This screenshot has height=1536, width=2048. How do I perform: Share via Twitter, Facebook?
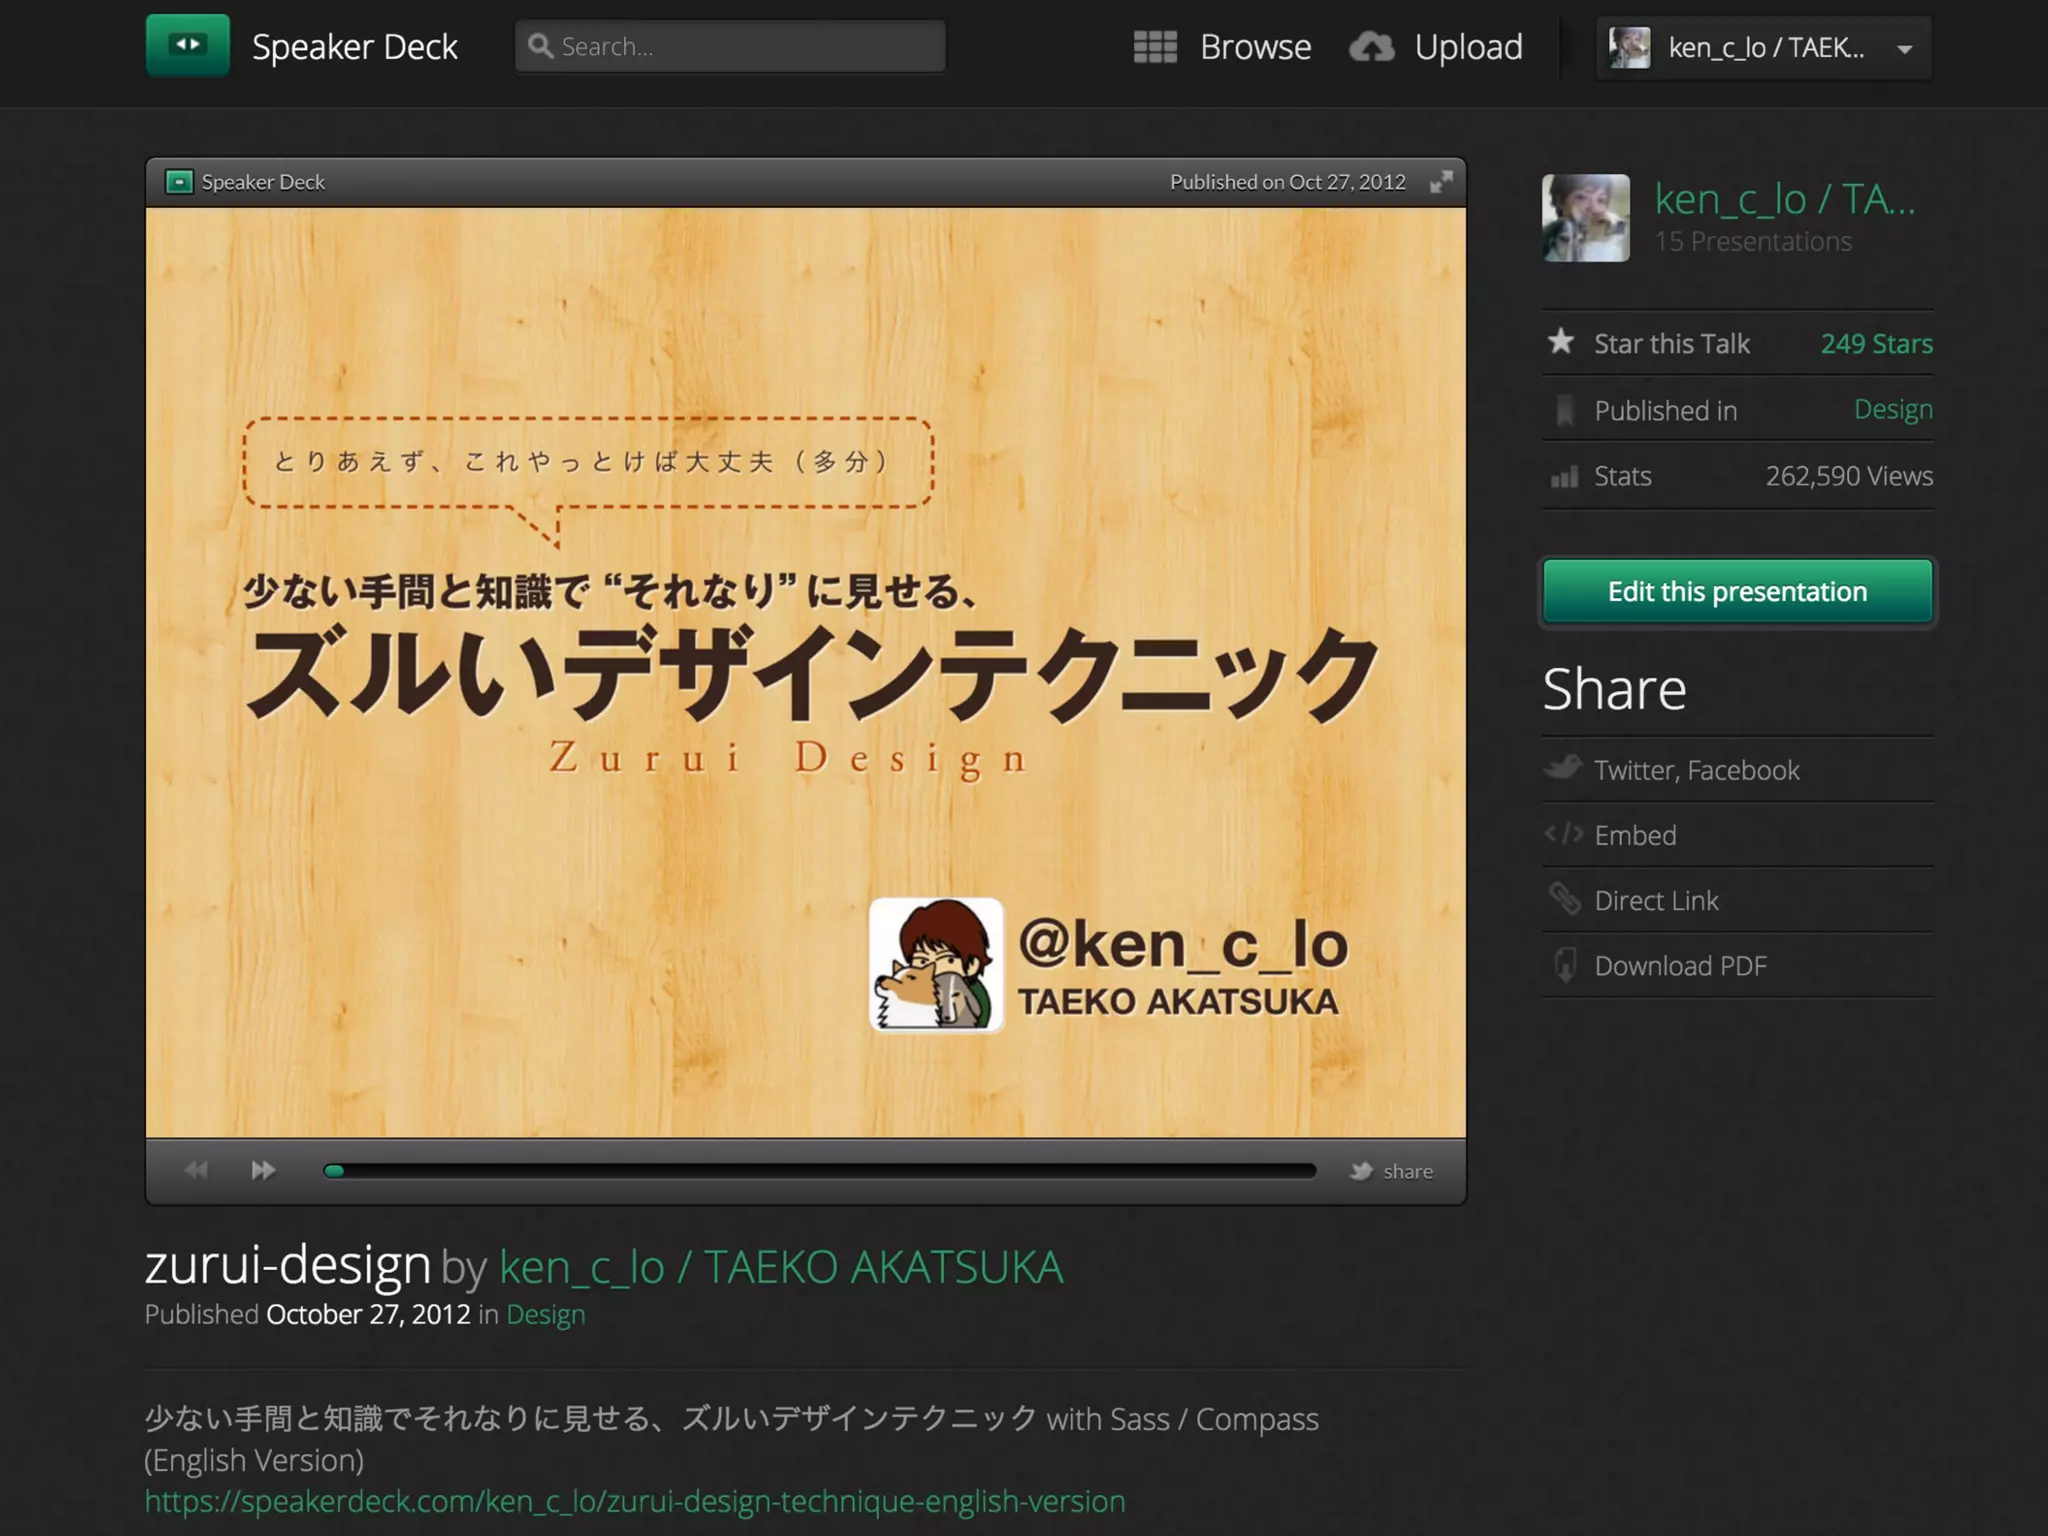pos(1696,770)
